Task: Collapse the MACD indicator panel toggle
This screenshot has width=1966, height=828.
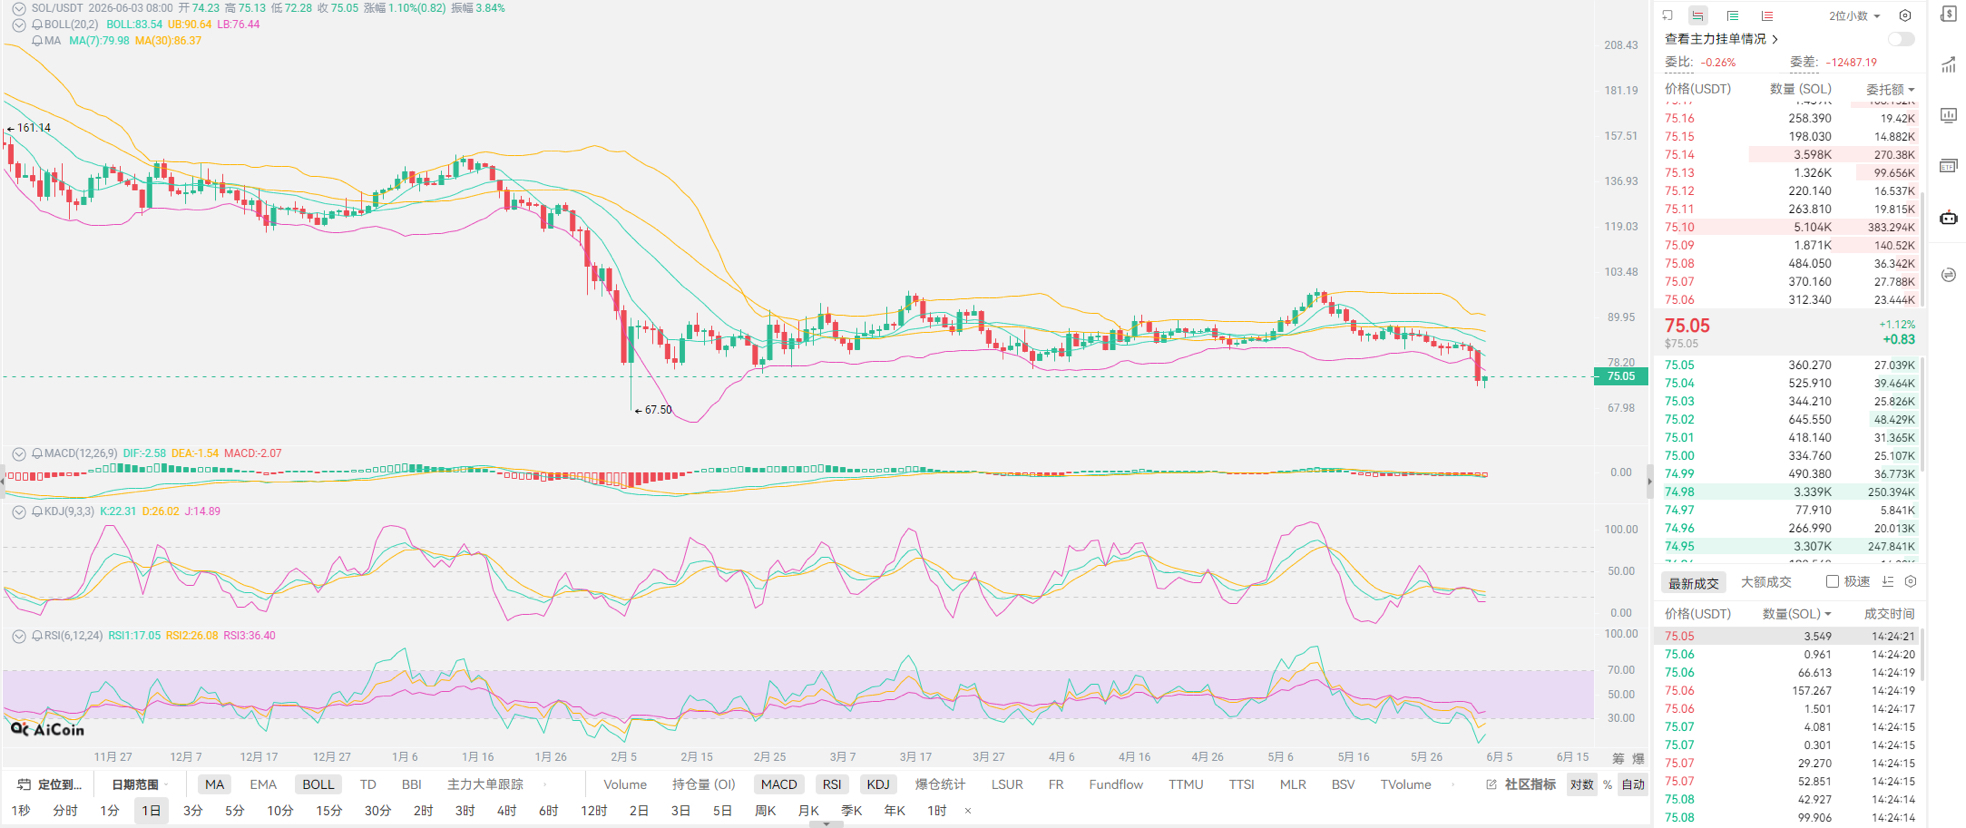Action: [x=18, y=454]
